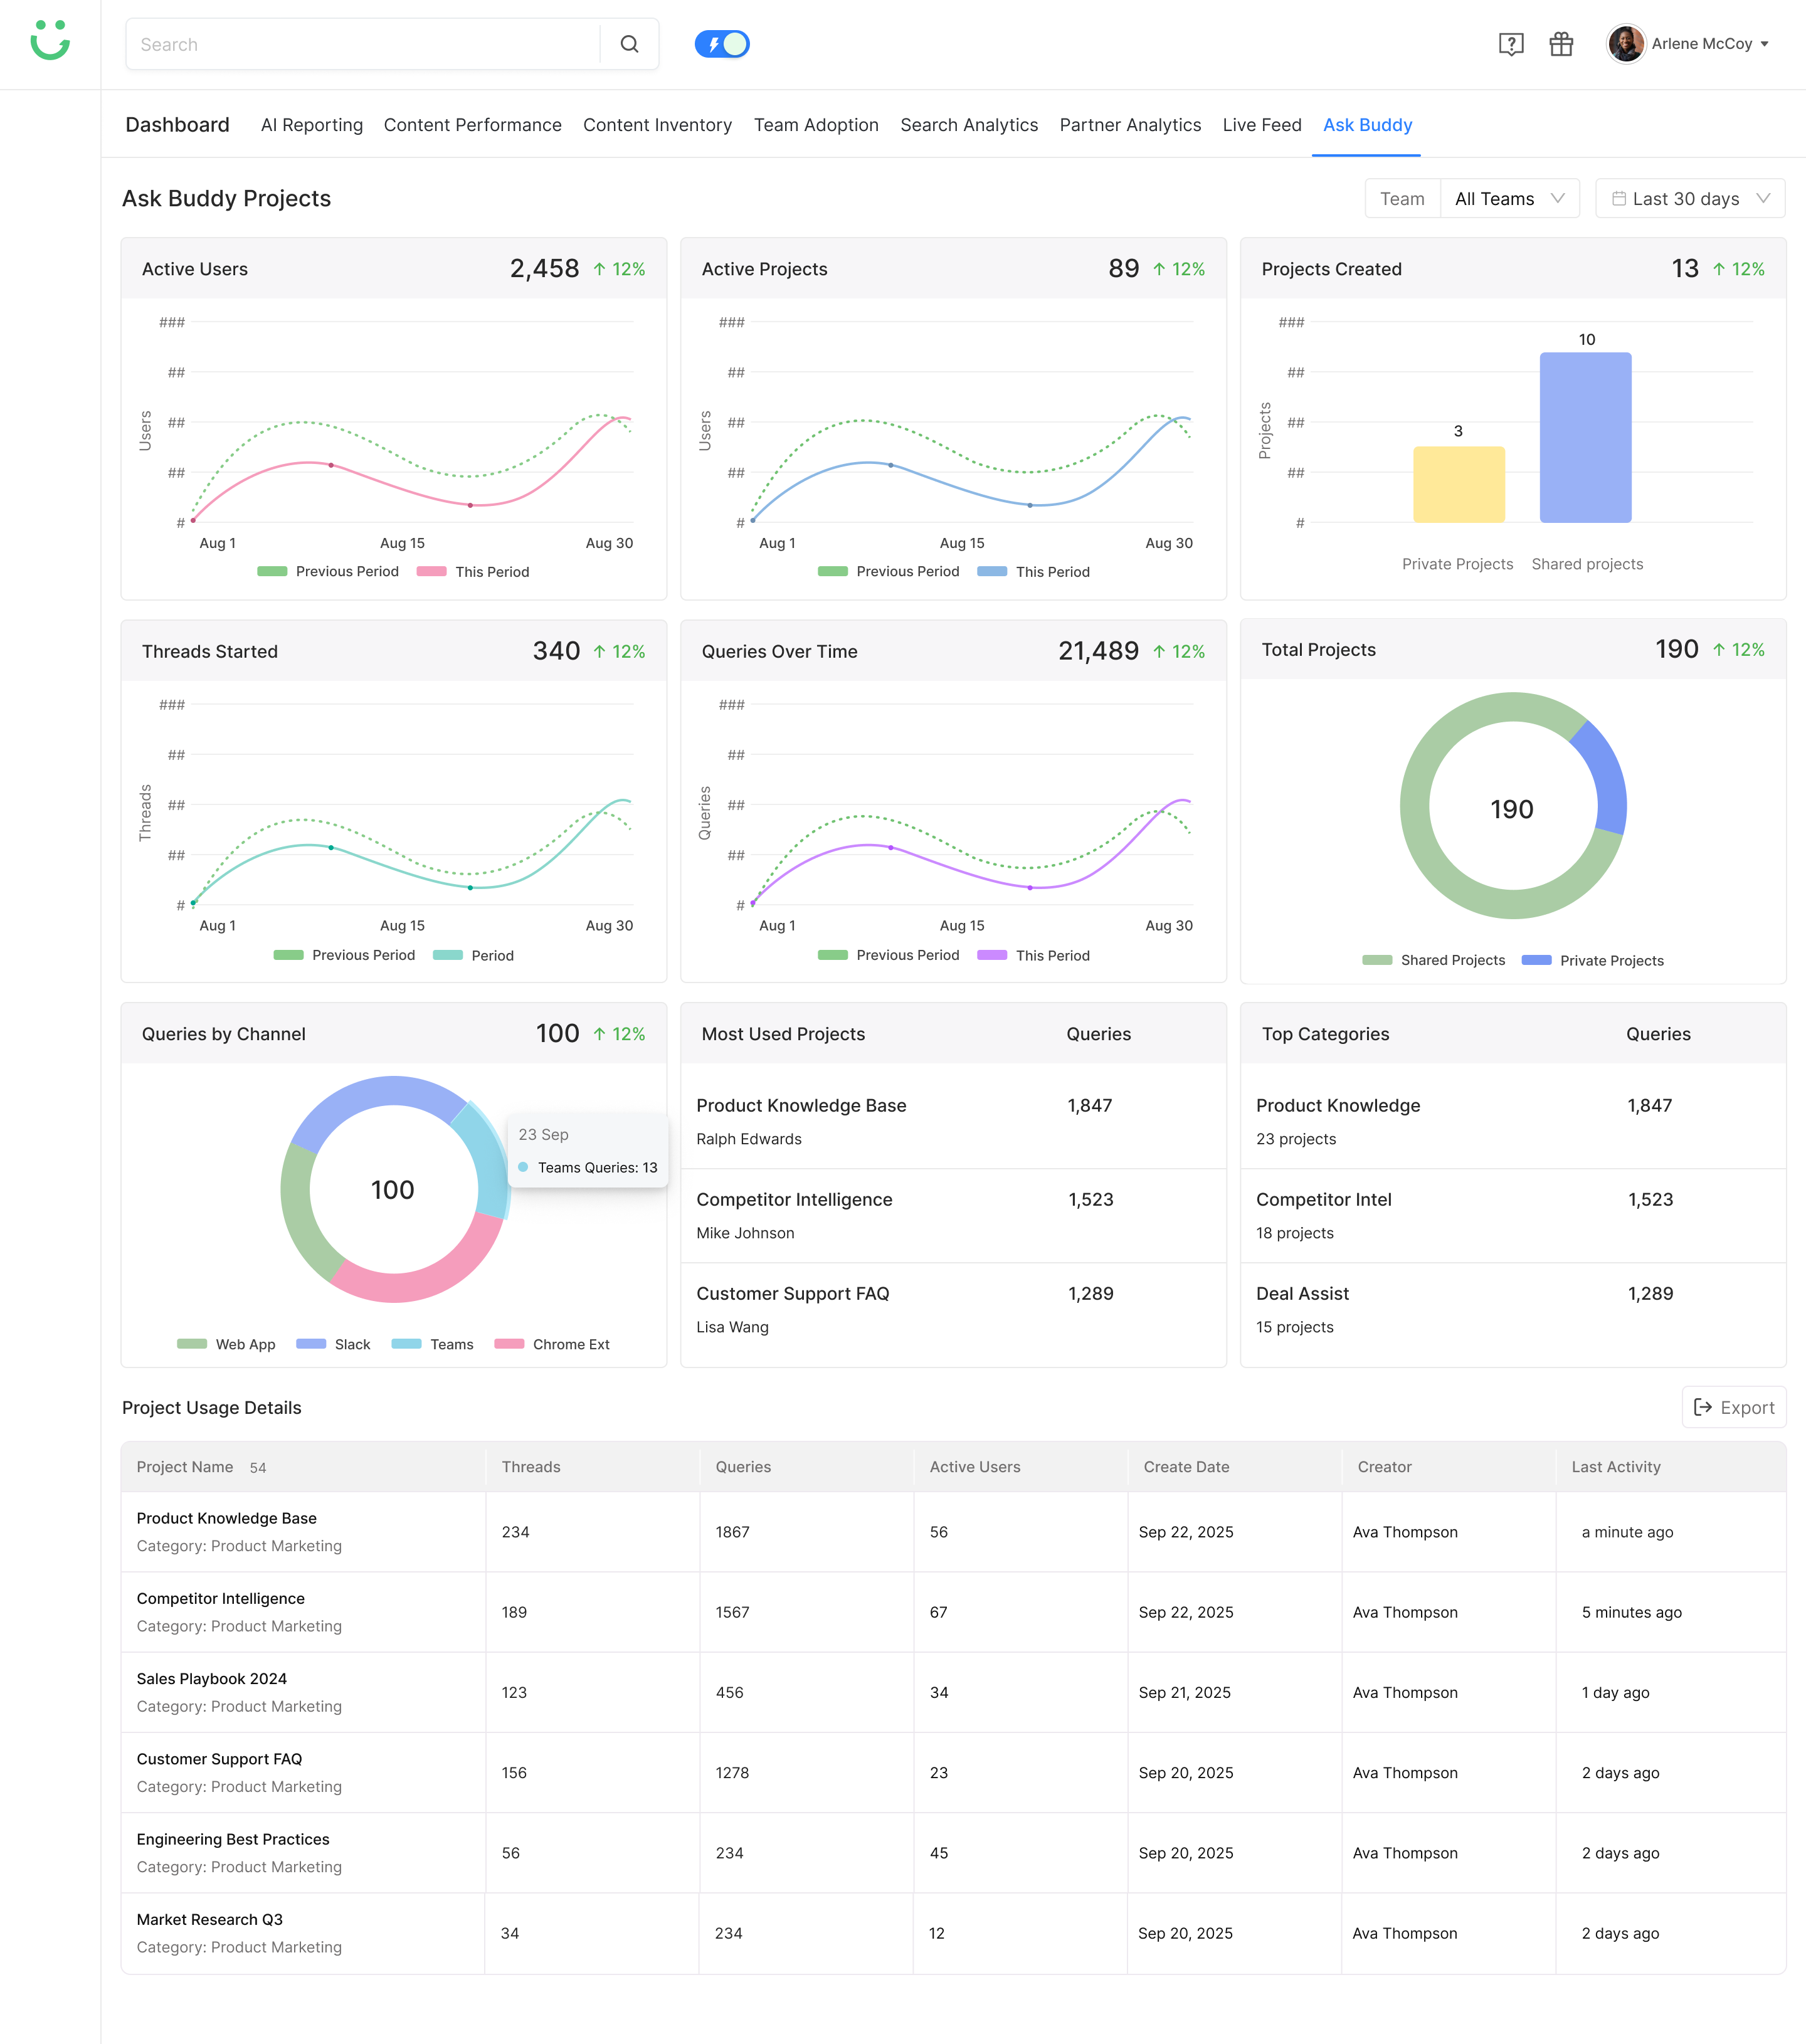
Task: Sort by Create Date column header
Action: click(1186, 1466)
